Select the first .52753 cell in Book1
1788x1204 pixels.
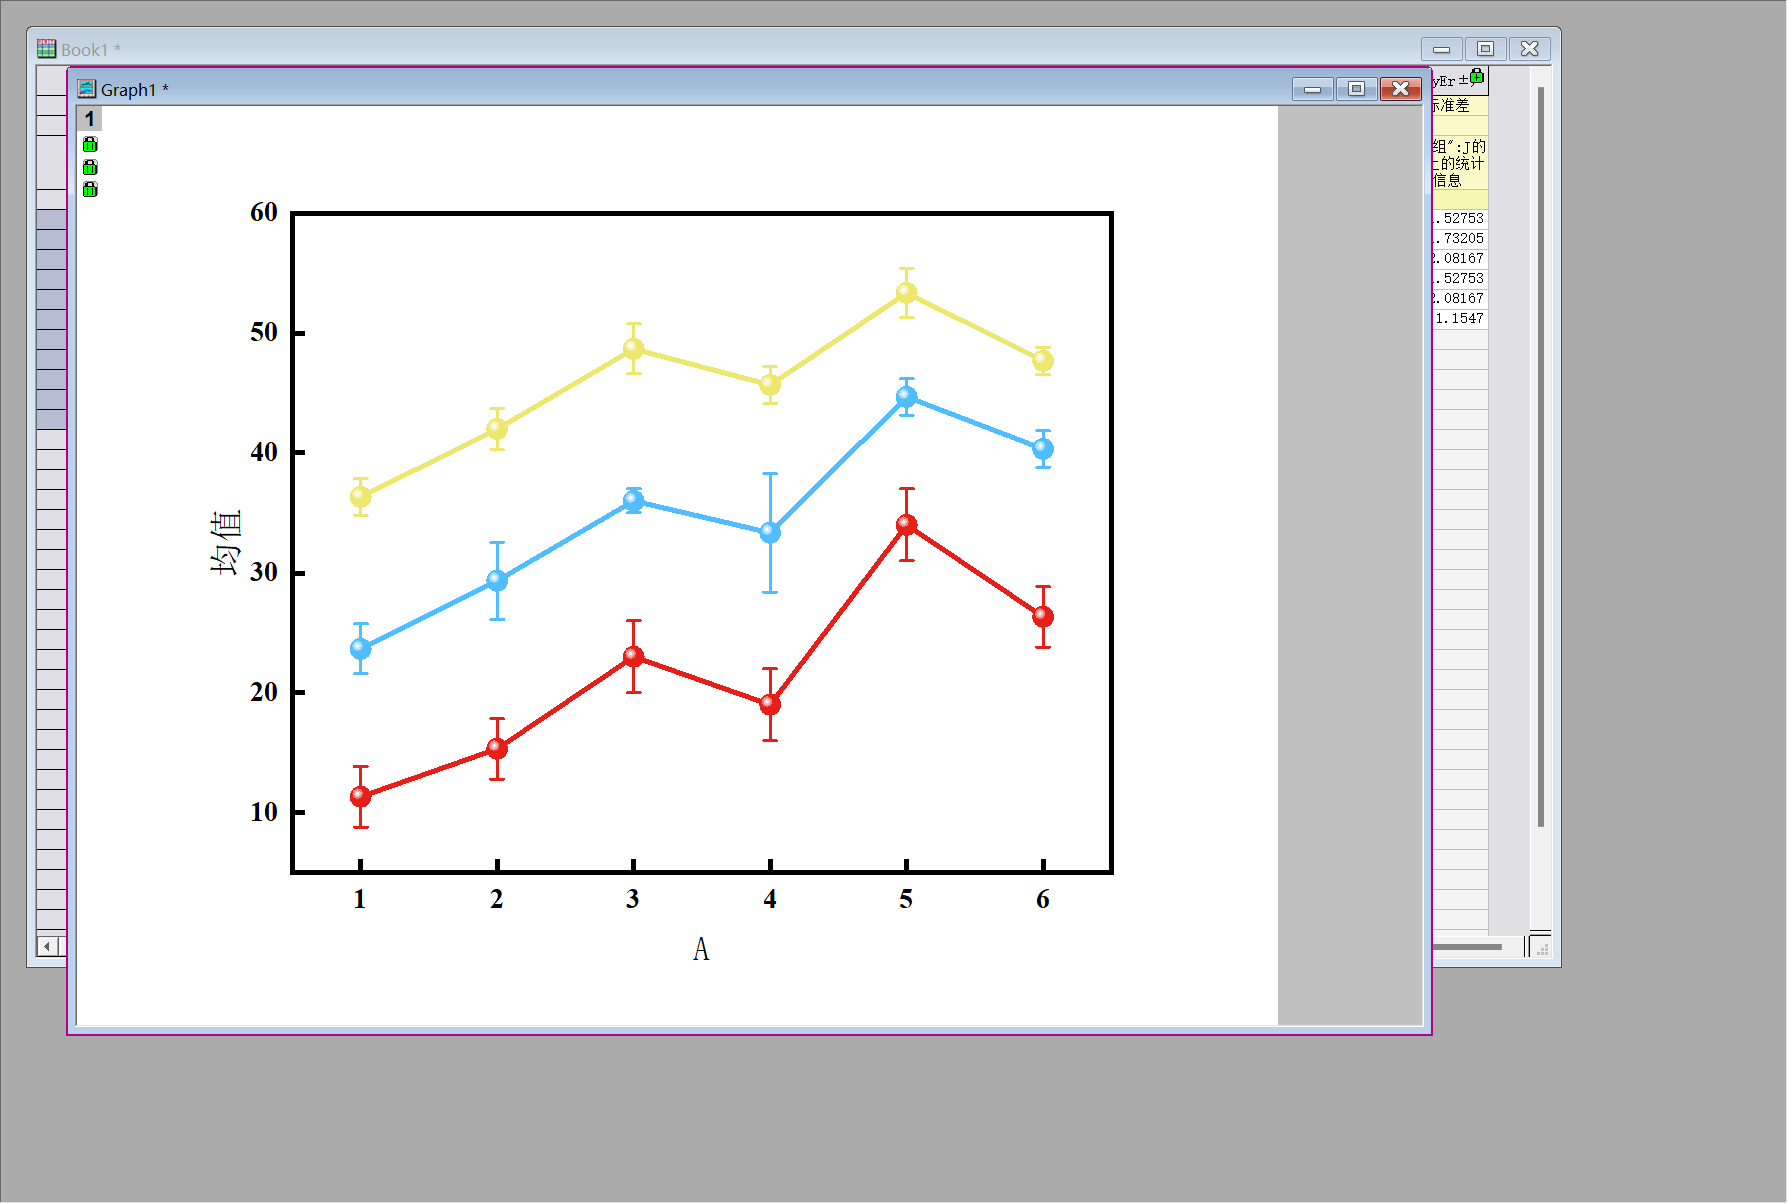point(1459,219)
